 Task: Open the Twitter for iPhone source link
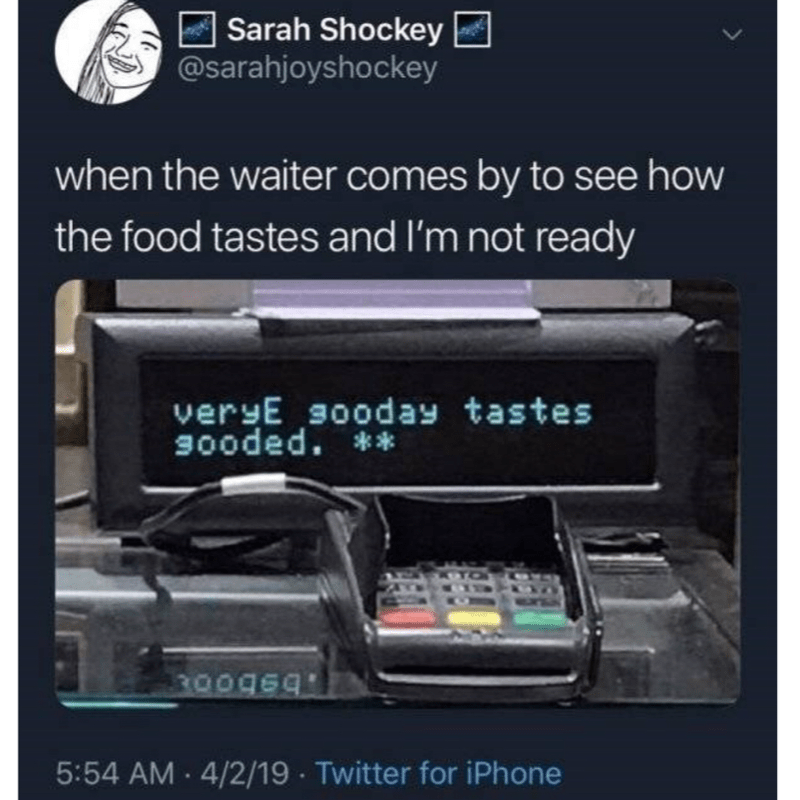coord(439,773)
